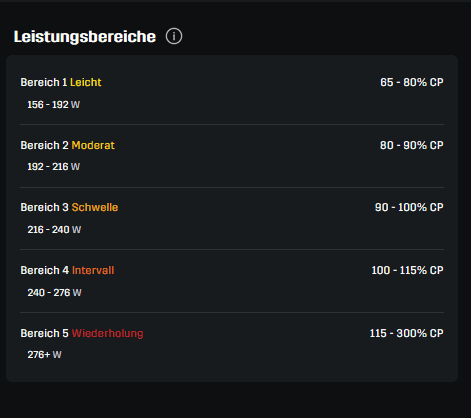
Task: Select the 156 - 192 W range
Action: [54, 105]
